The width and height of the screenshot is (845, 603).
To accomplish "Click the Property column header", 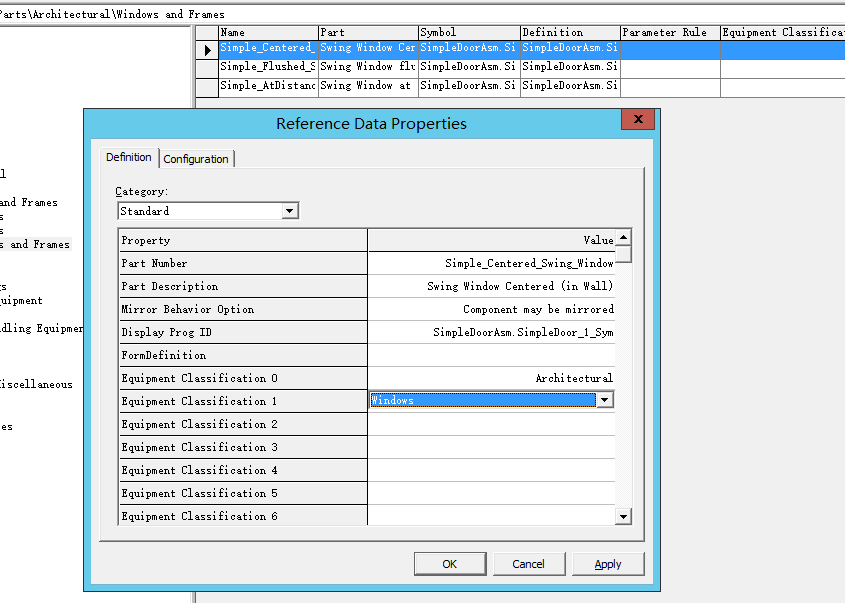I will point(243,240).
